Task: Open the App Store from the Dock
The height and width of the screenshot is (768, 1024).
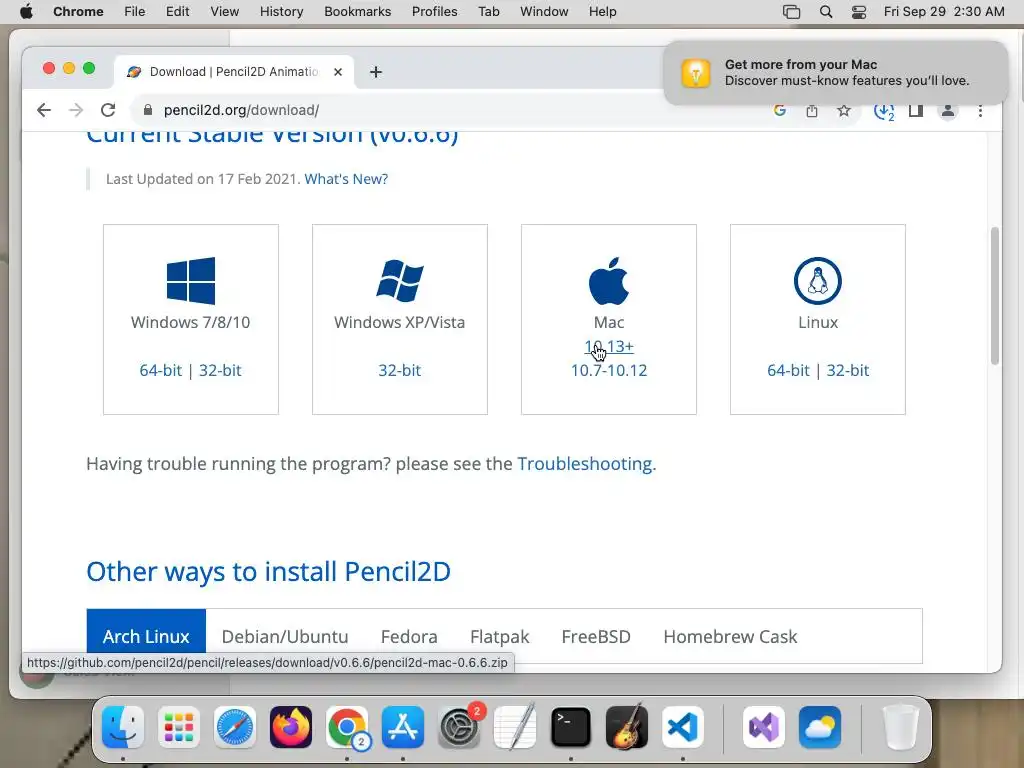Action: pos(403,727)
